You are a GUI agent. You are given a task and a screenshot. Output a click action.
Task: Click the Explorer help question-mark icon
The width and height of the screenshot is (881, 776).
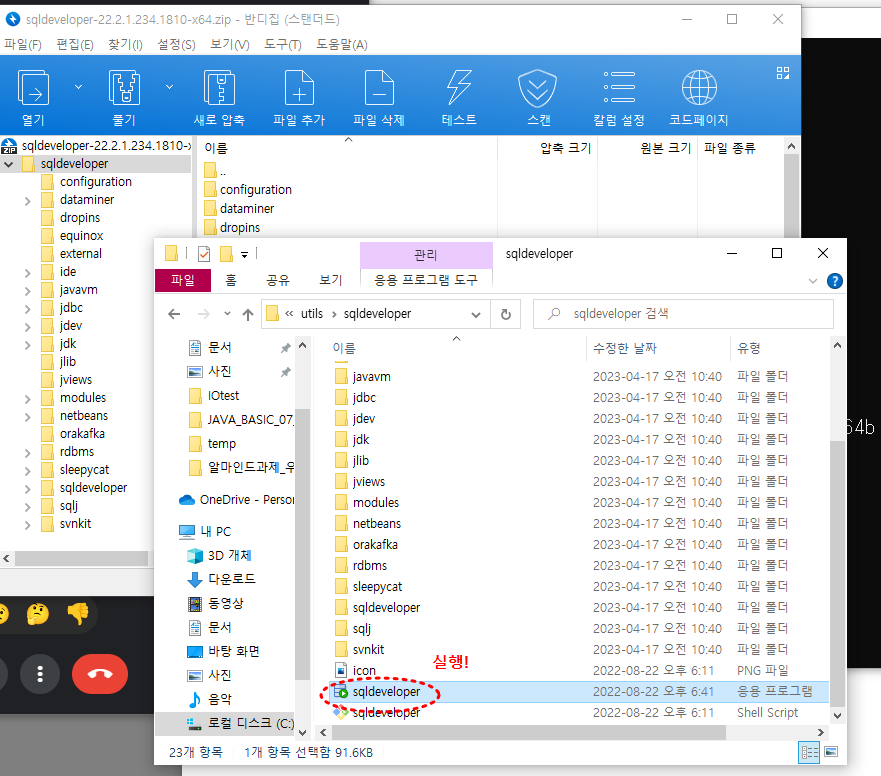[834, 281]
